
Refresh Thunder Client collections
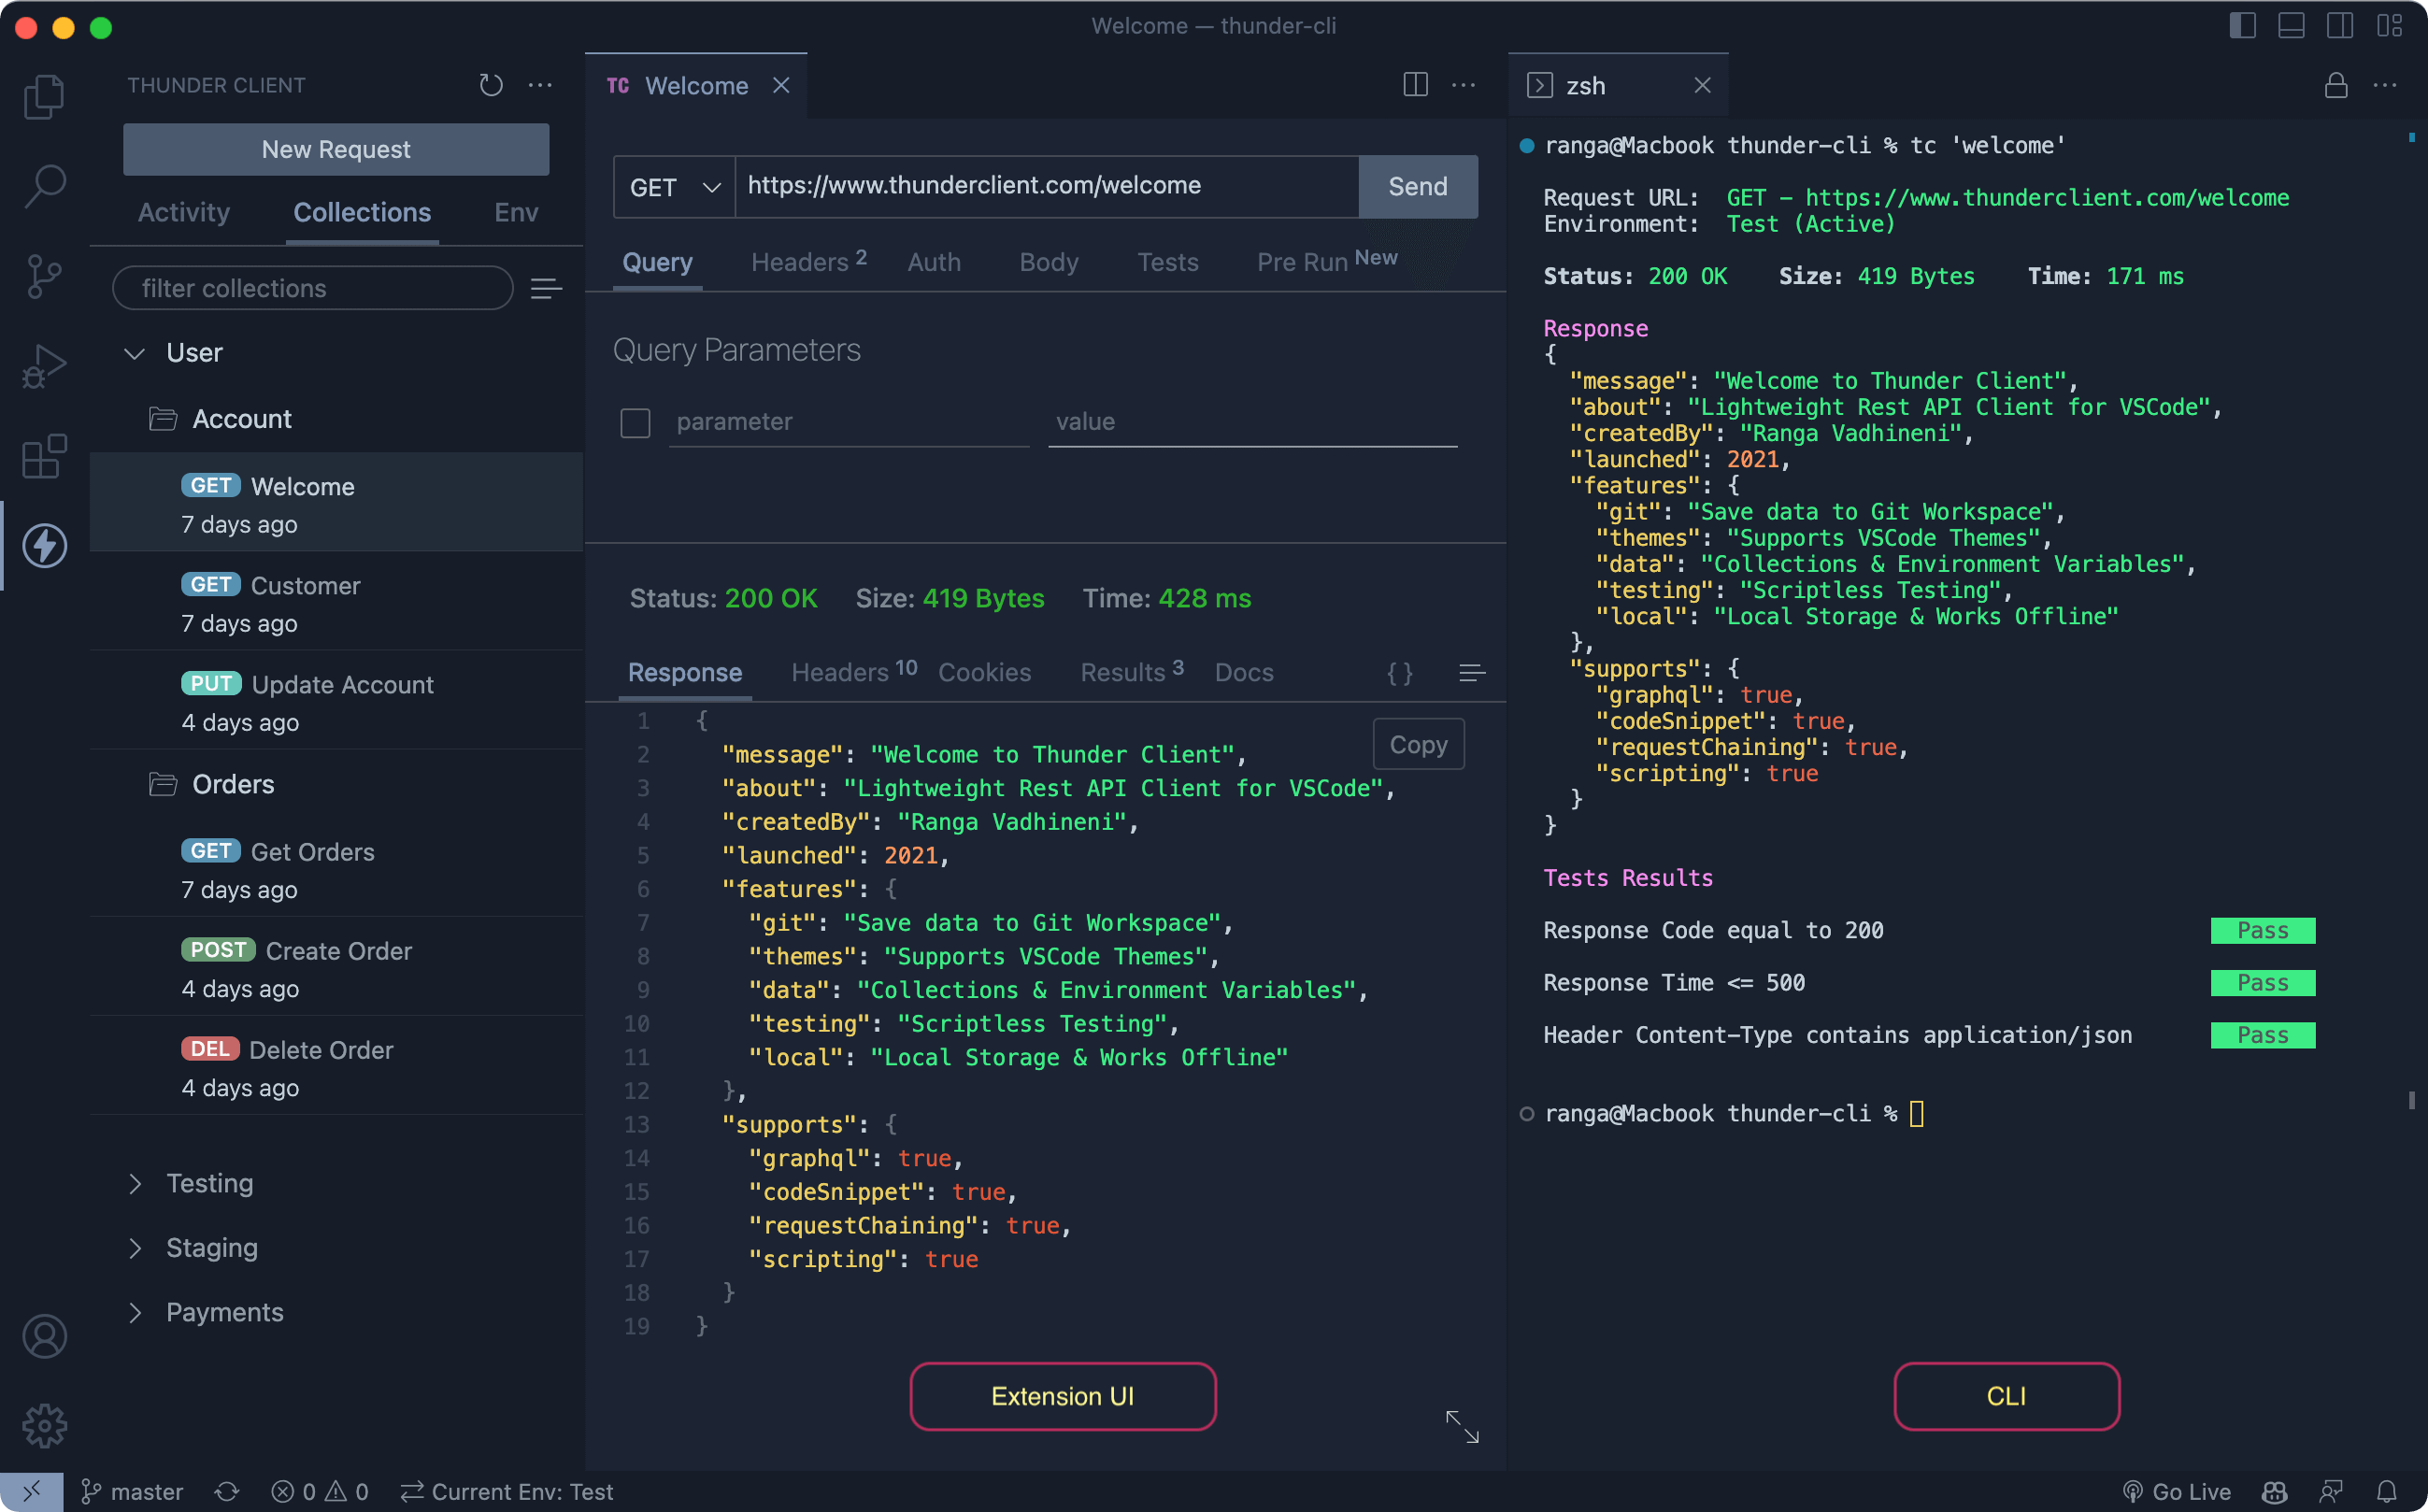490,85
